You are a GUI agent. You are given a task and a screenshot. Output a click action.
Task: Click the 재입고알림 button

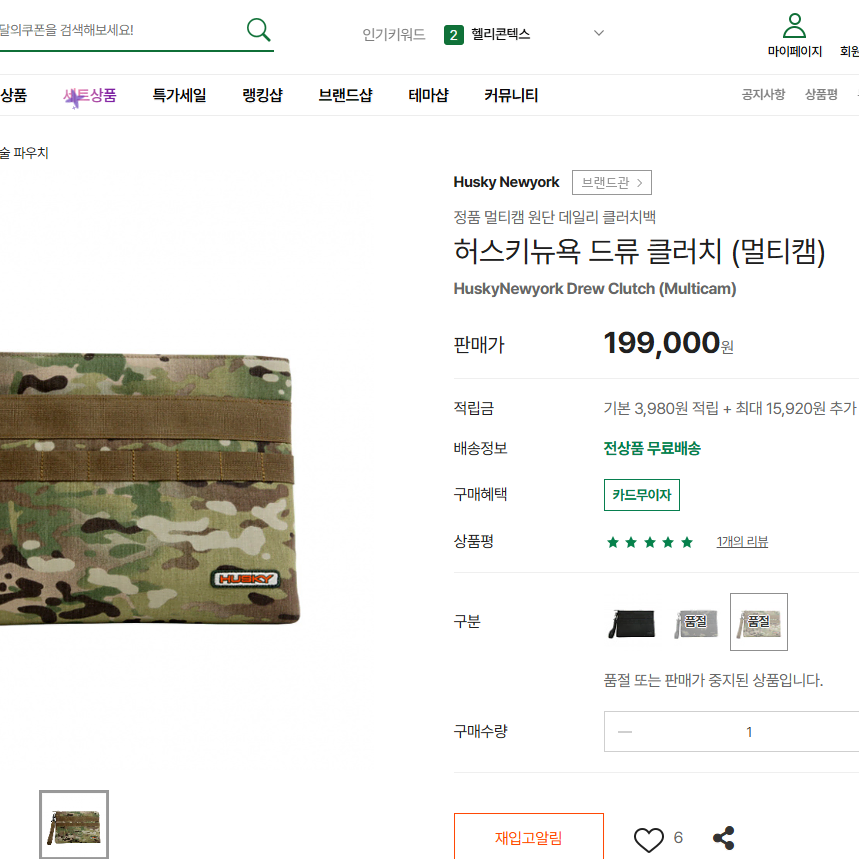pos(529,838)
